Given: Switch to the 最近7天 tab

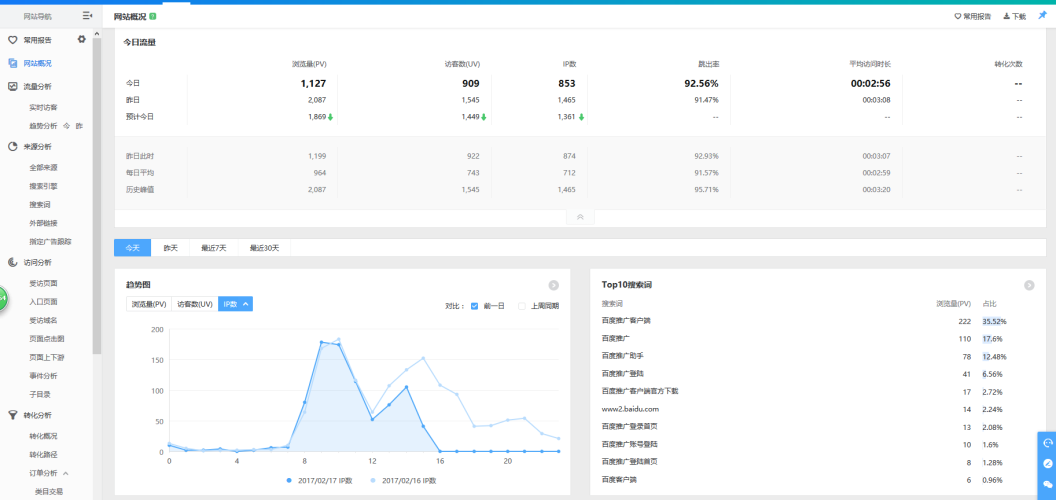Looking at the screenshot, I should (213, 248).
